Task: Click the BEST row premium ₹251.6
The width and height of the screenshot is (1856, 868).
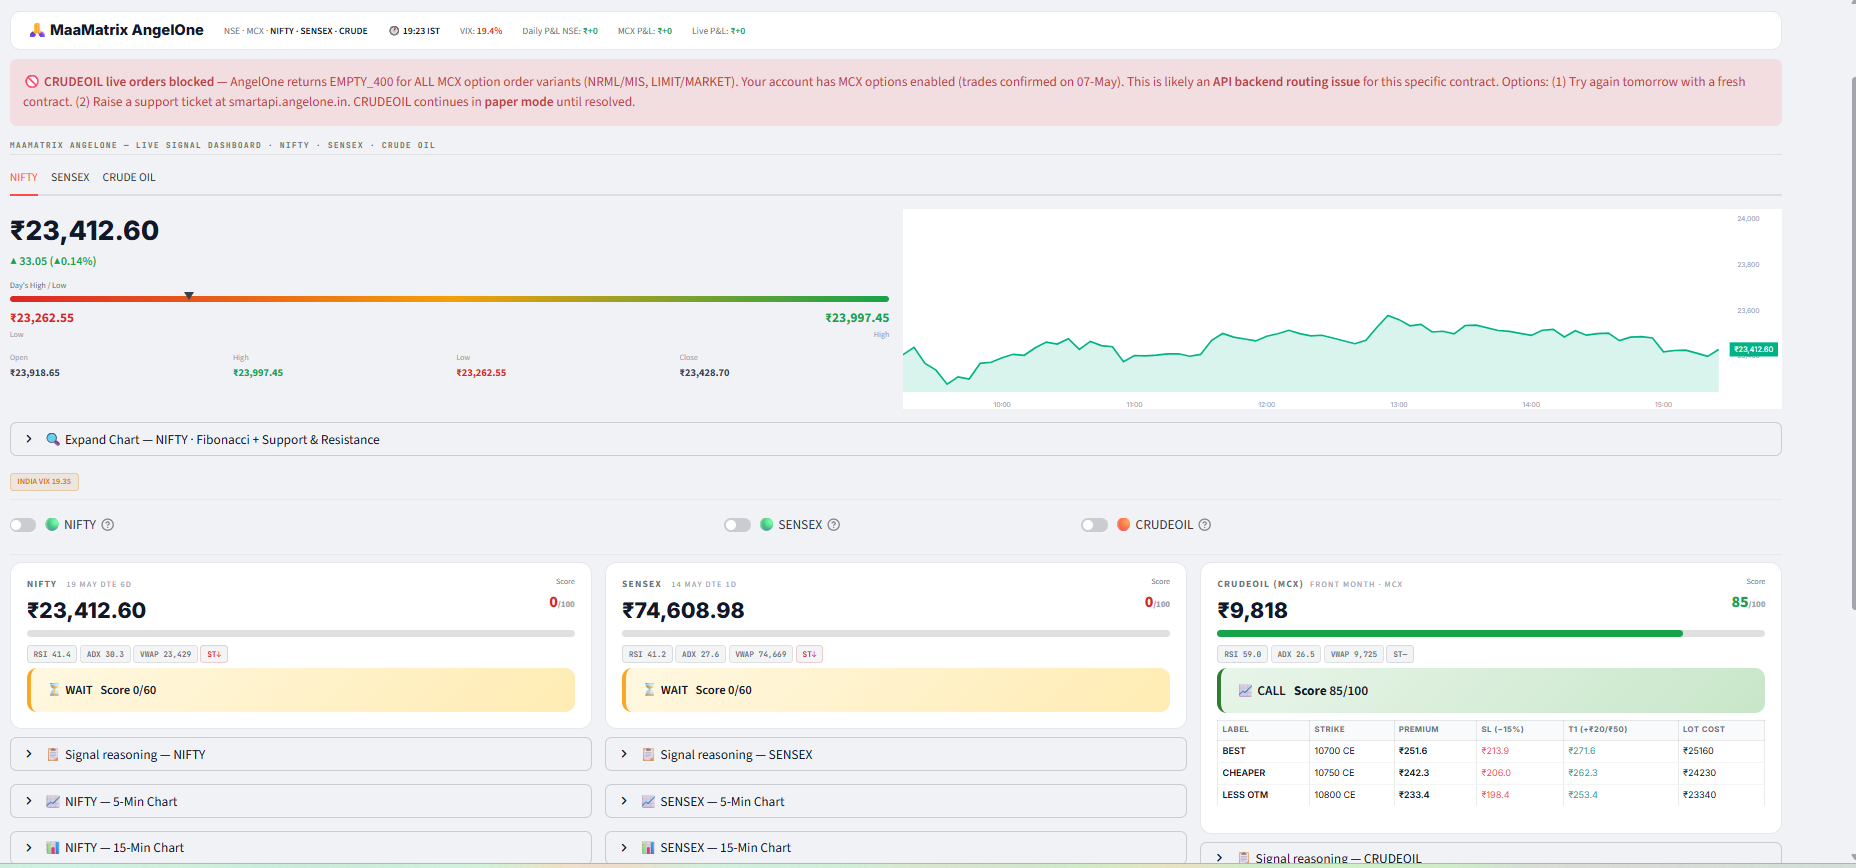Action: 1413,751
